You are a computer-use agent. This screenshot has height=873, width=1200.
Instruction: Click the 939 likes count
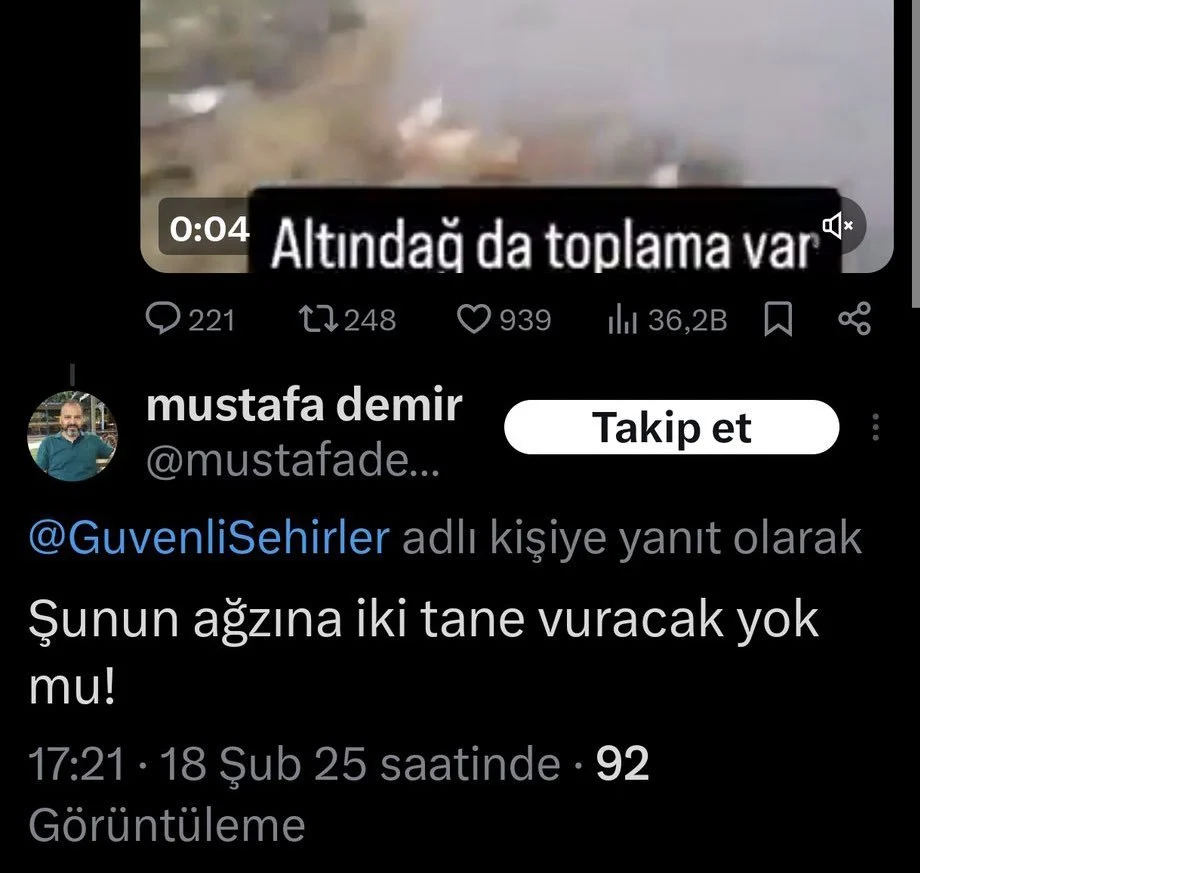[x=525, y=320]
